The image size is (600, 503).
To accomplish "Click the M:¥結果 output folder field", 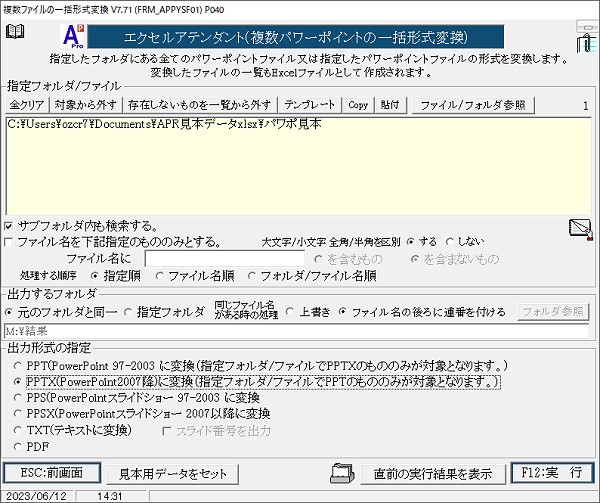I will click(x=296, y=331).
